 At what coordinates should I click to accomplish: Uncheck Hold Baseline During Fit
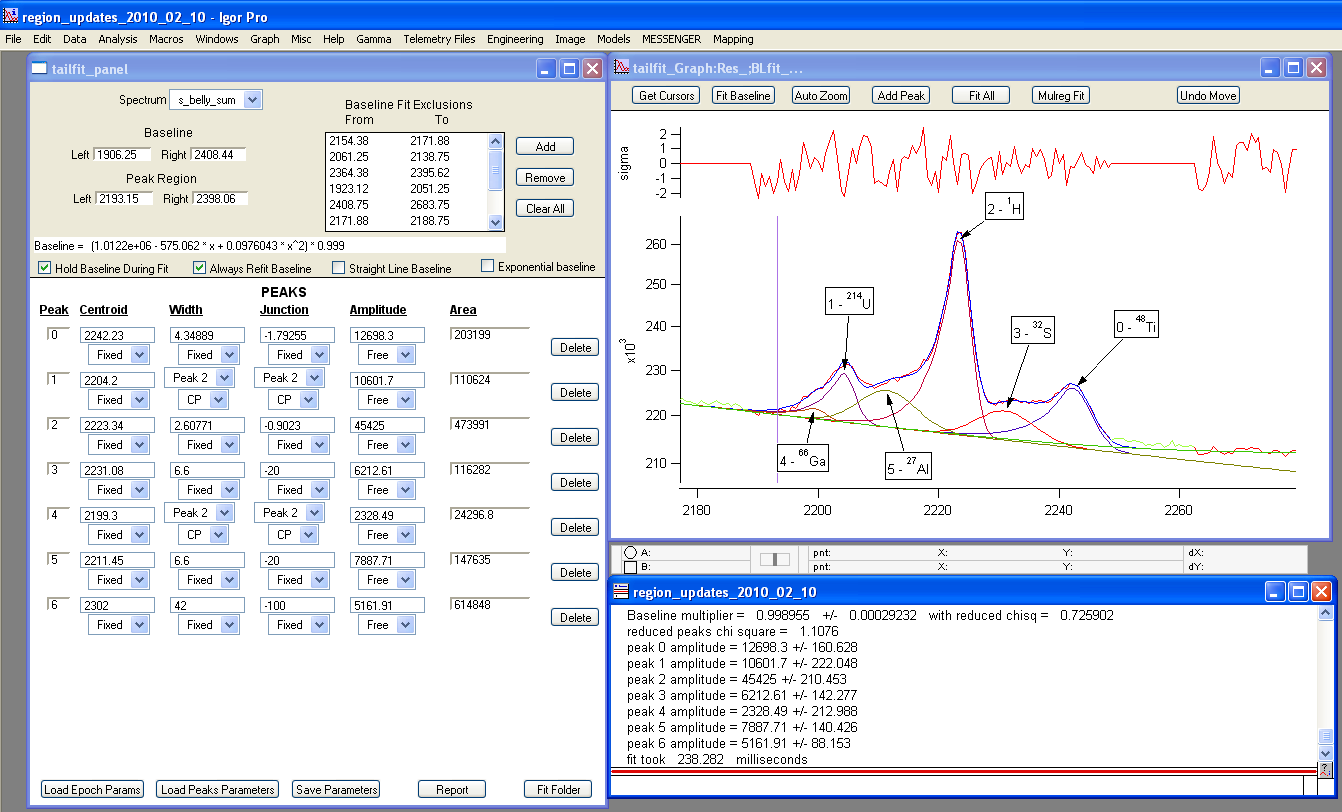click(x=45, y=268)
